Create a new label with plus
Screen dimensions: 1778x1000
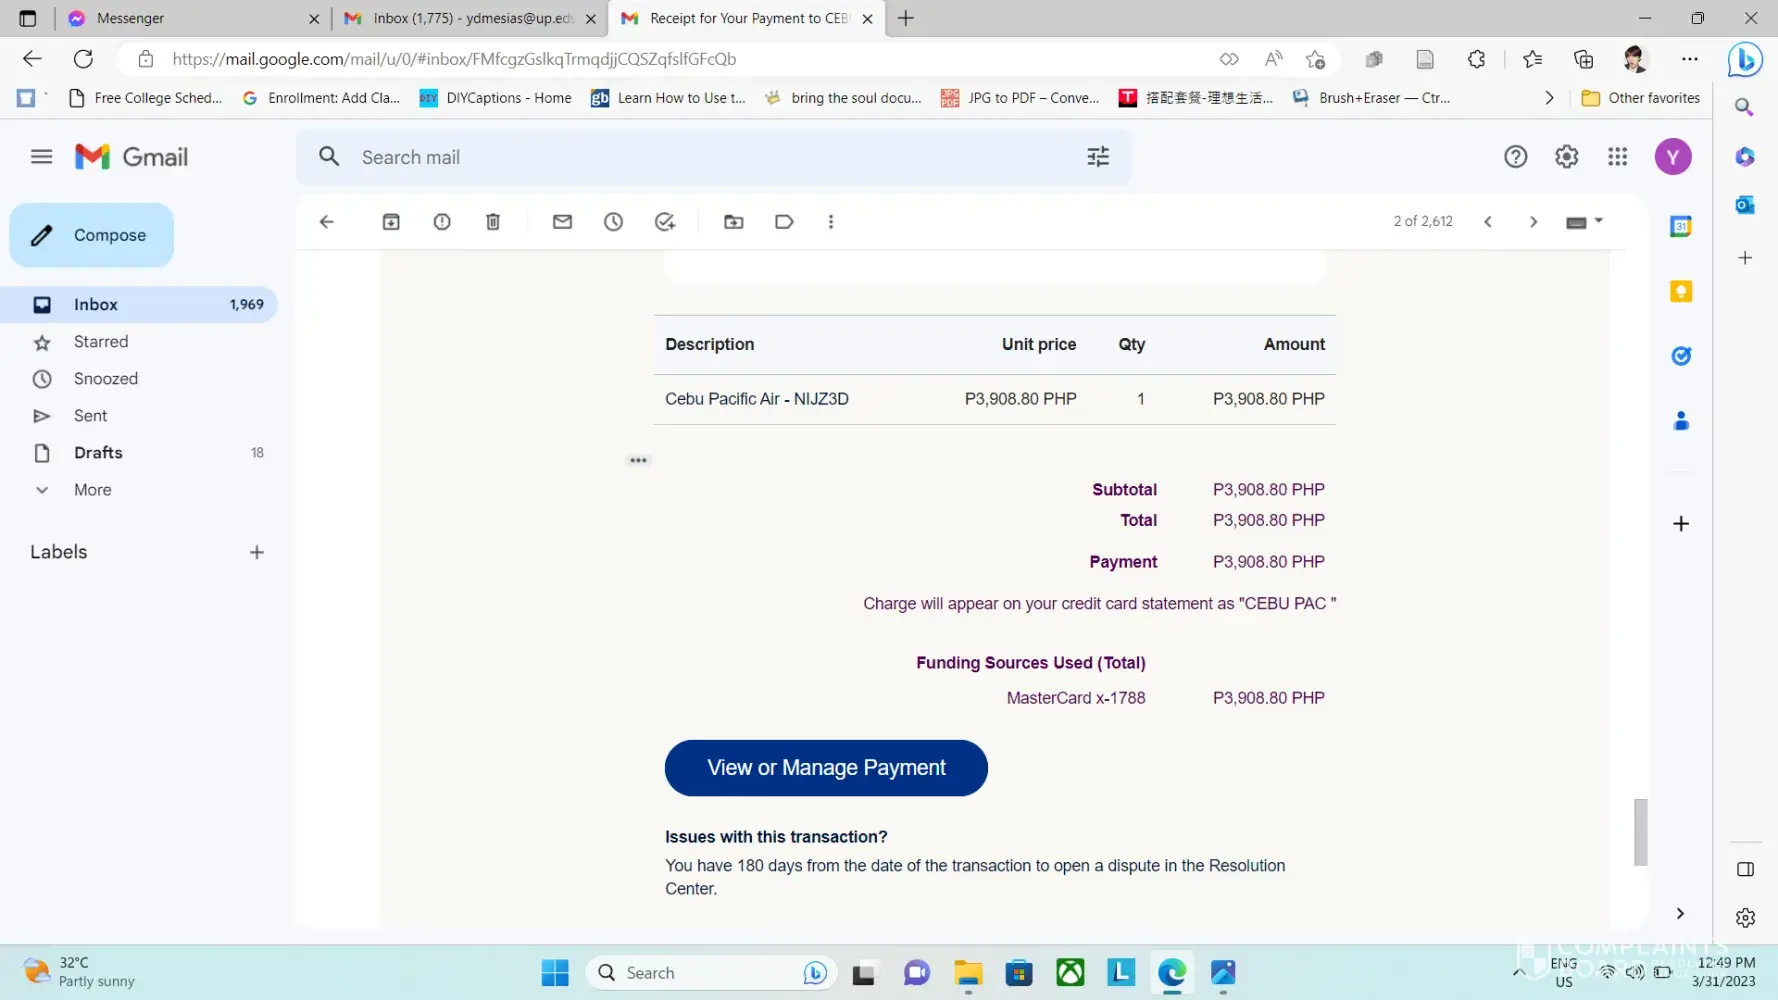(x=257, y=552)
